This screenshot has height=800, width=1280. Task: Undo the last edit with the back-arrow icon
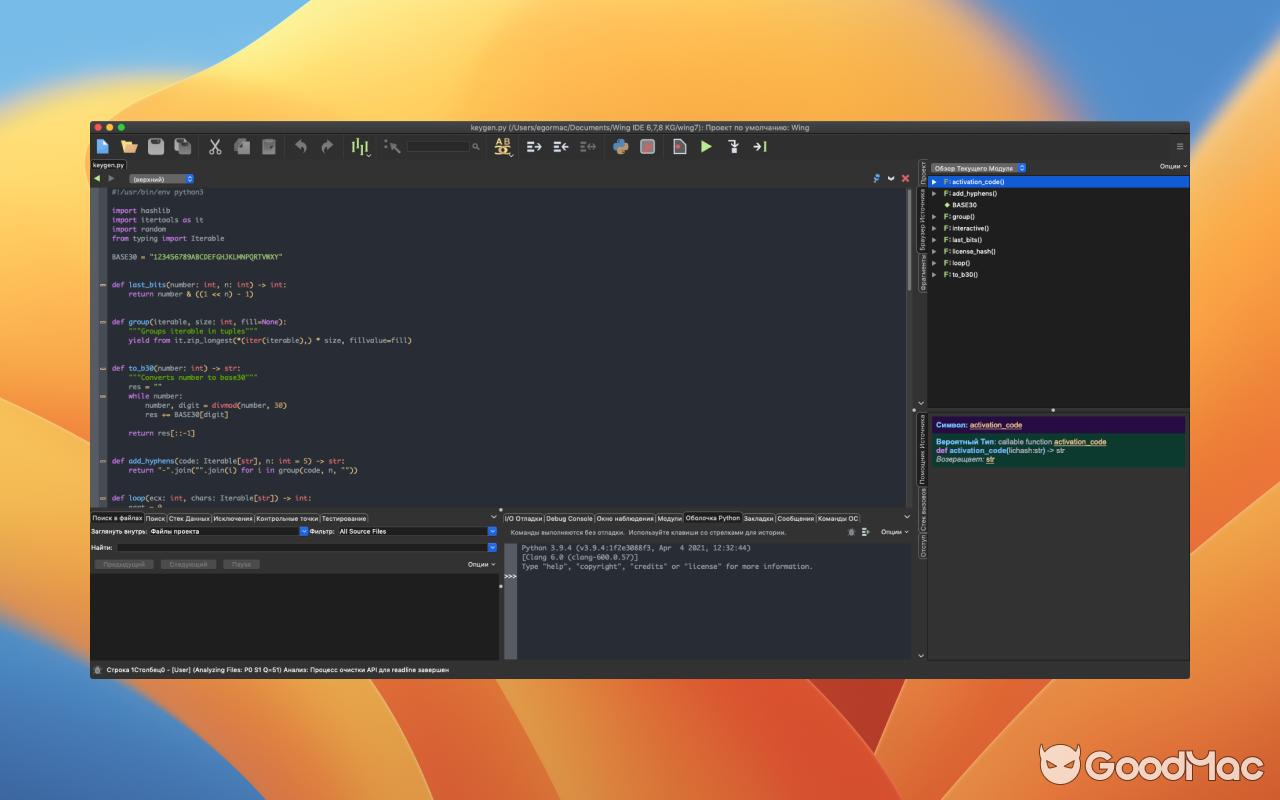coord(300,146)
